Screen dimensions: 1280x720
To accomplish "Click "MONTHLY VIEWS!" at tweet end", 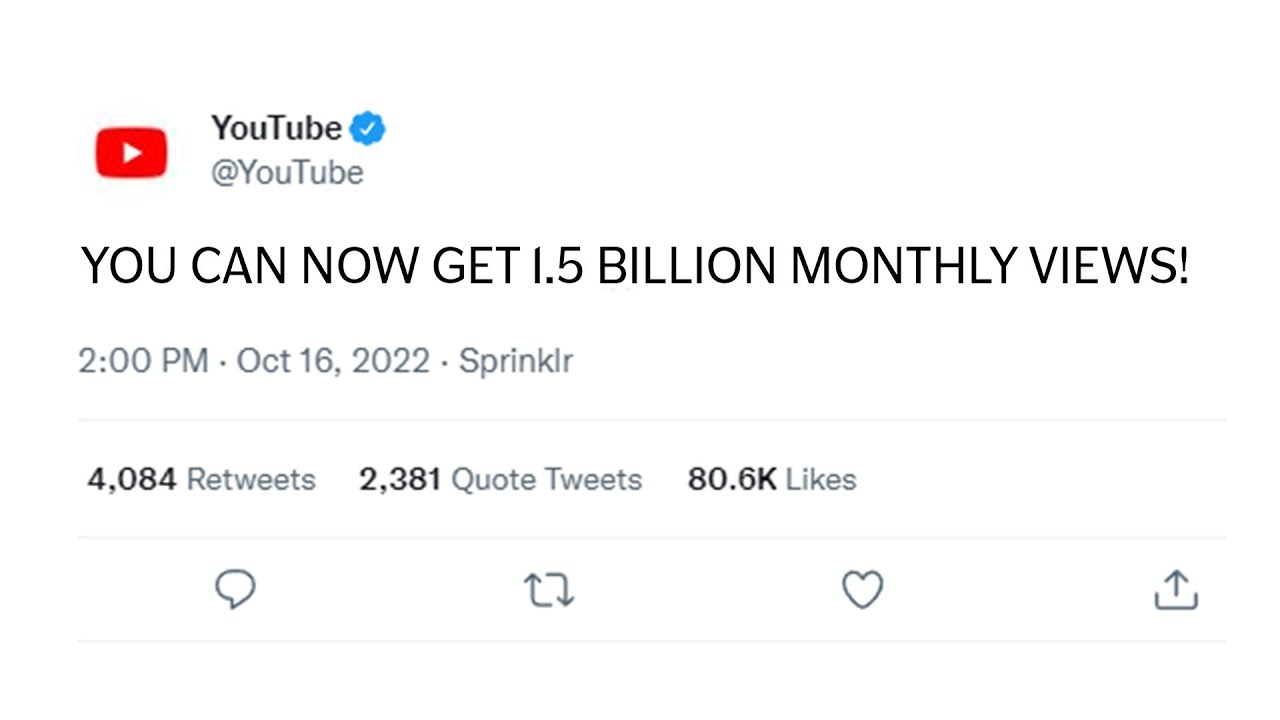I will (x=990, y=267).
